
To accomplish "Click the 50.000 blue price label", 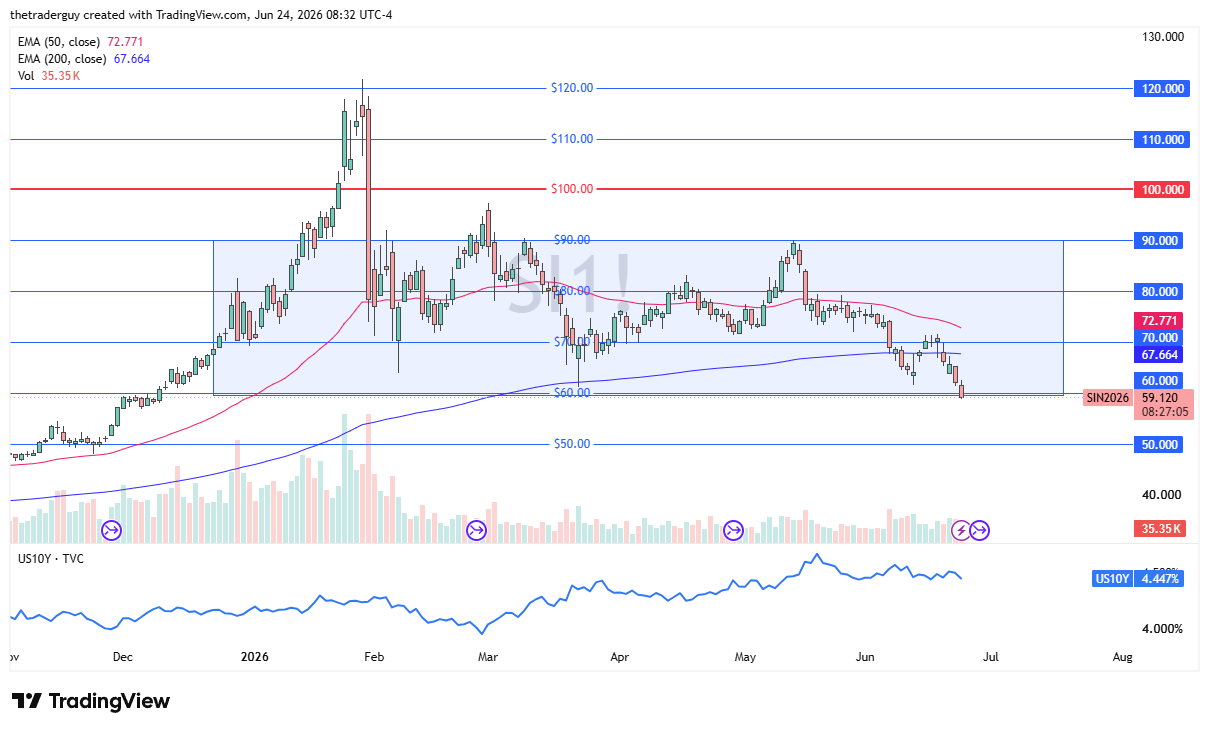I will click(1159, 444).
